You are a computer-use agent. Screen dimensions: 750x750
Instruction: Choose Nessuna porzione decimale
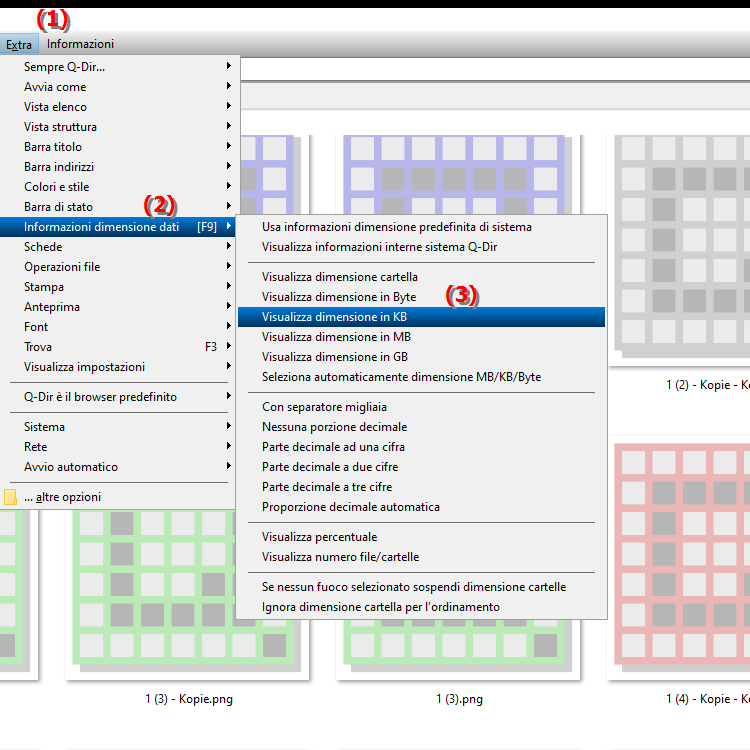[421, 427]
